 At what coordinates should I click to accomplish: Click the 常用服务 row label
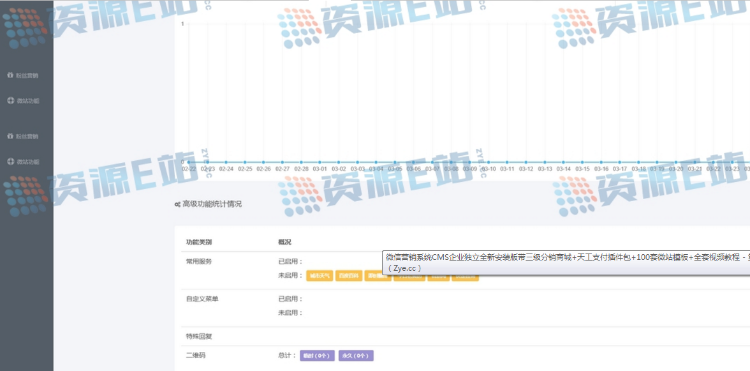[199, 262]
